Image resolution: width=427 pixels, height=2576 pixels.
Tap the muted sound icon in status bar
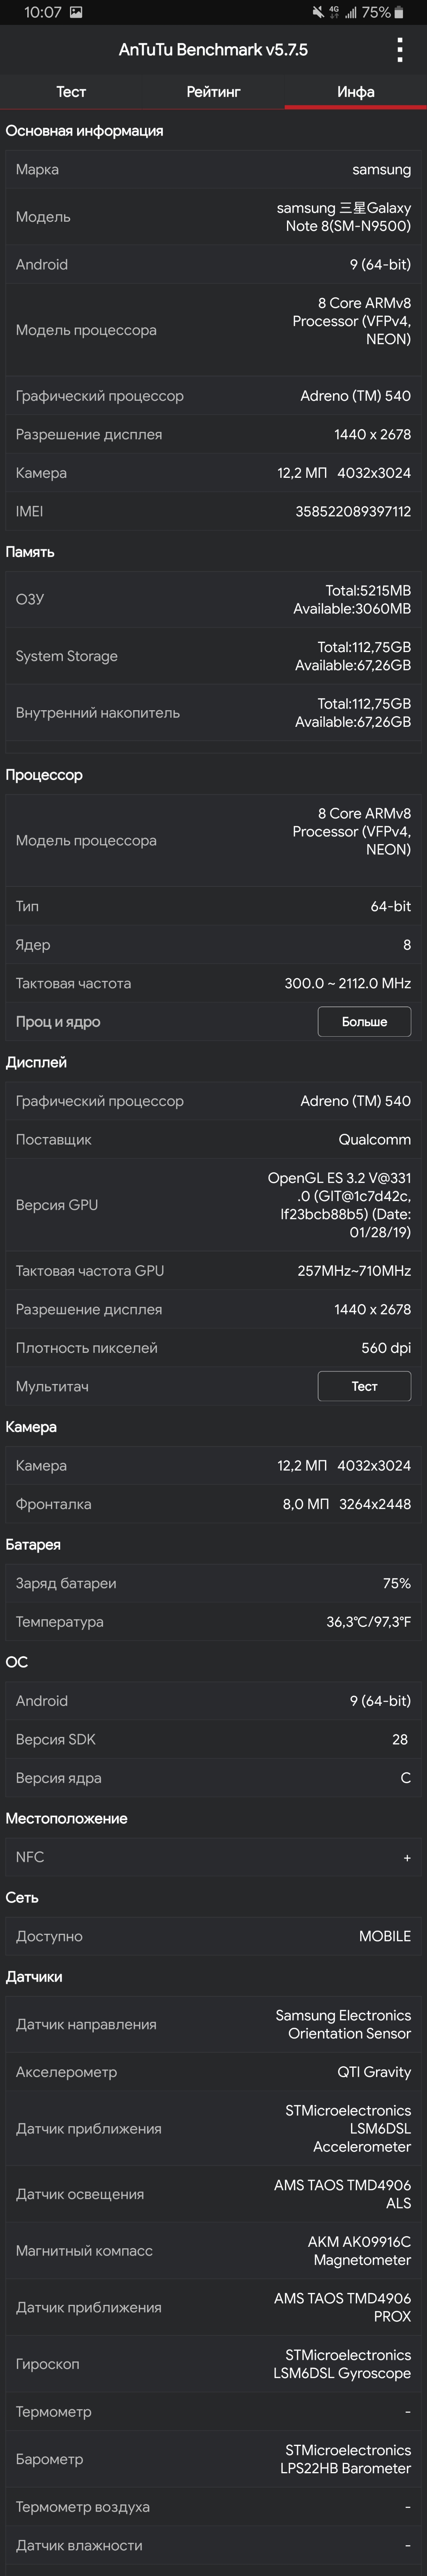point(318,13)
